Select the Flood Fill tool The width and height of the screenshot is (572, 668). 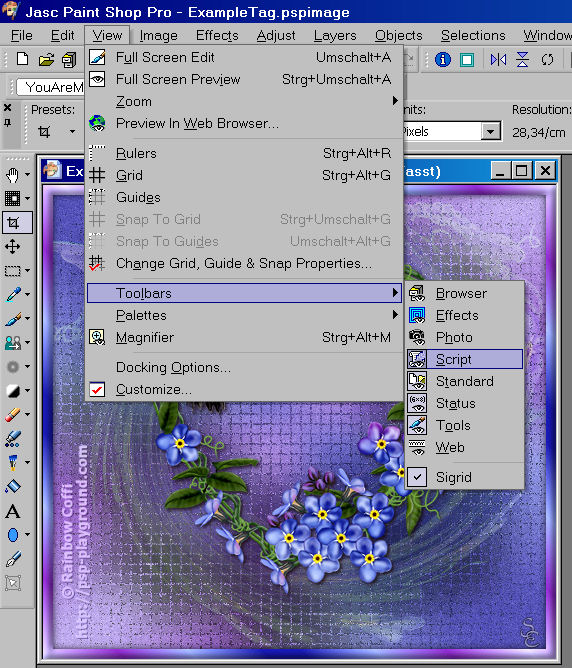coord(13,486)
